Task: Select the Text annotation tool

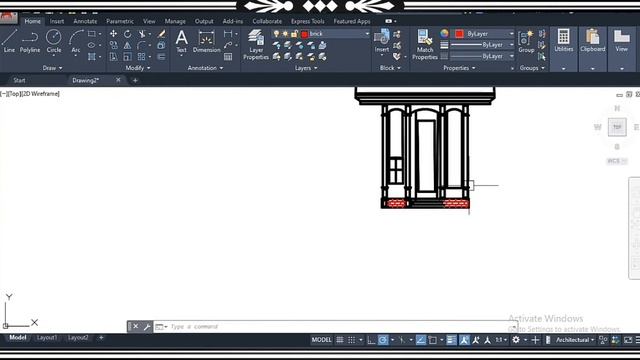Action: (182, 41)
